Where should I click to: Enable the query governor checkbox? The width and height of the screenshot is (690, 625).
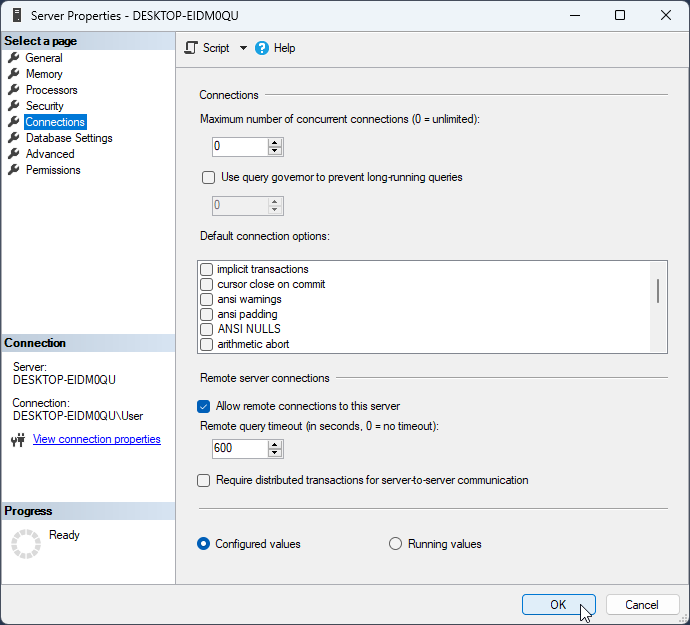(x=209, y=177)
